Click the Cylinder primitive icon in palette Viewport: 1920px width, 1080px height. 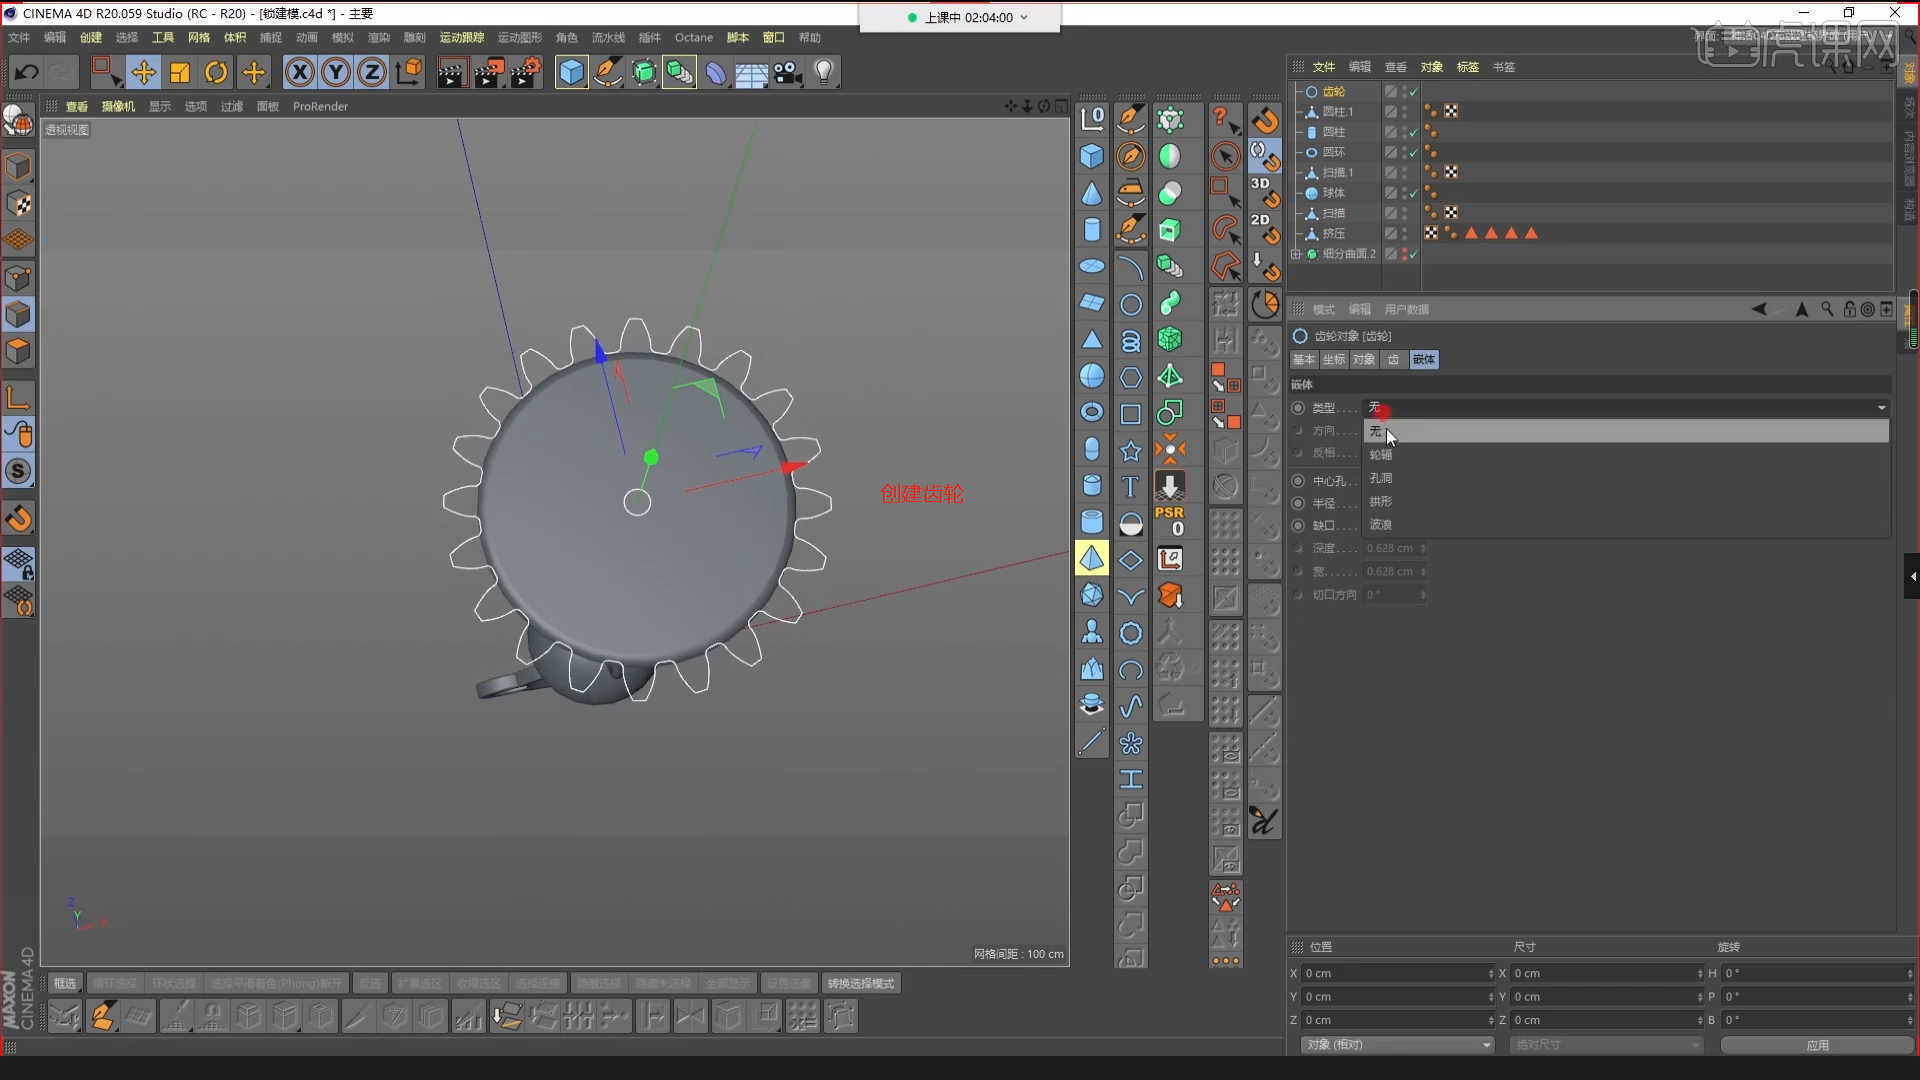[x=1092, y=229]
